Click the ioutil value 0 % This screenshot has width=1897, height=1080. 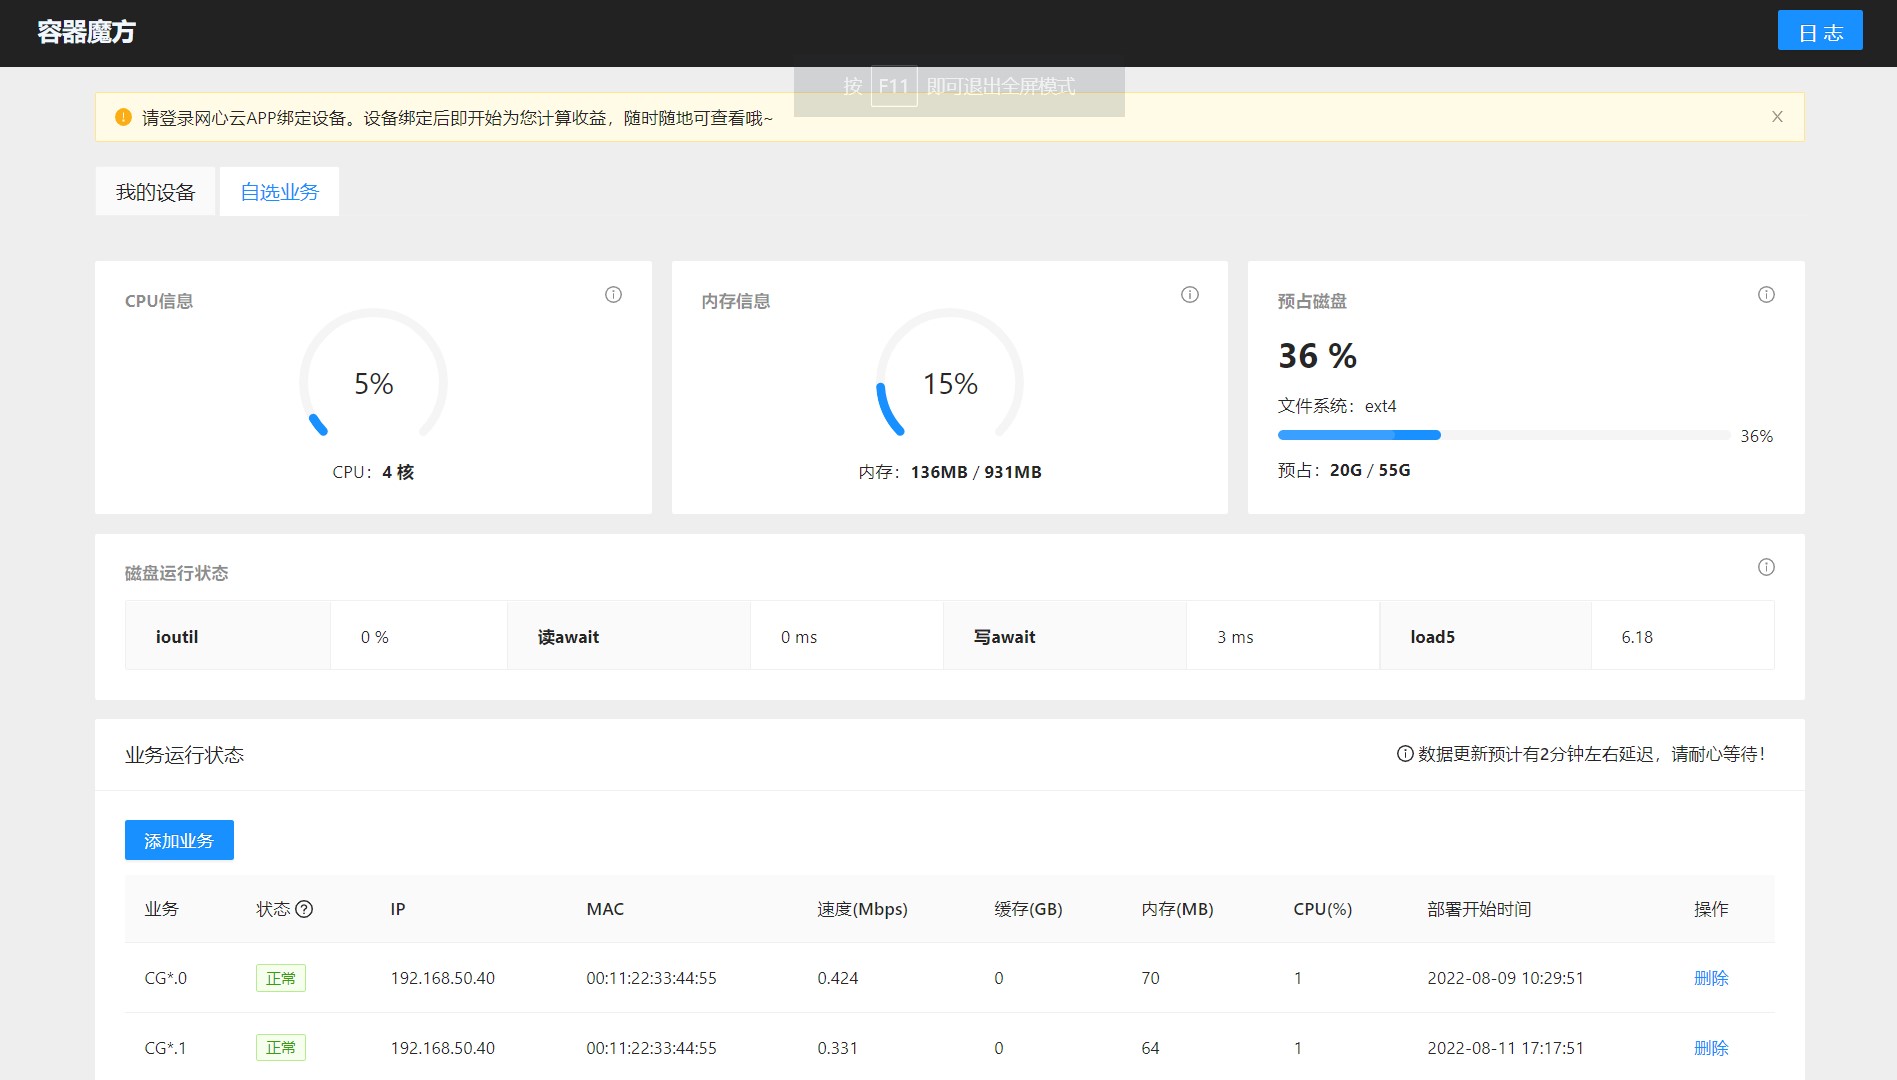(375, 637)
